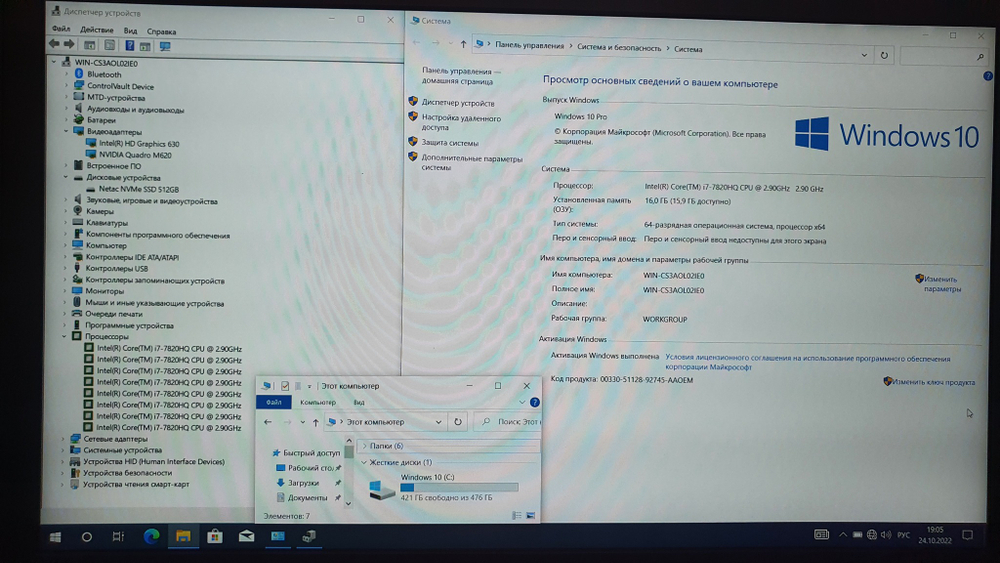Select Устройства чтения смарт-карт category

[136, 484]
